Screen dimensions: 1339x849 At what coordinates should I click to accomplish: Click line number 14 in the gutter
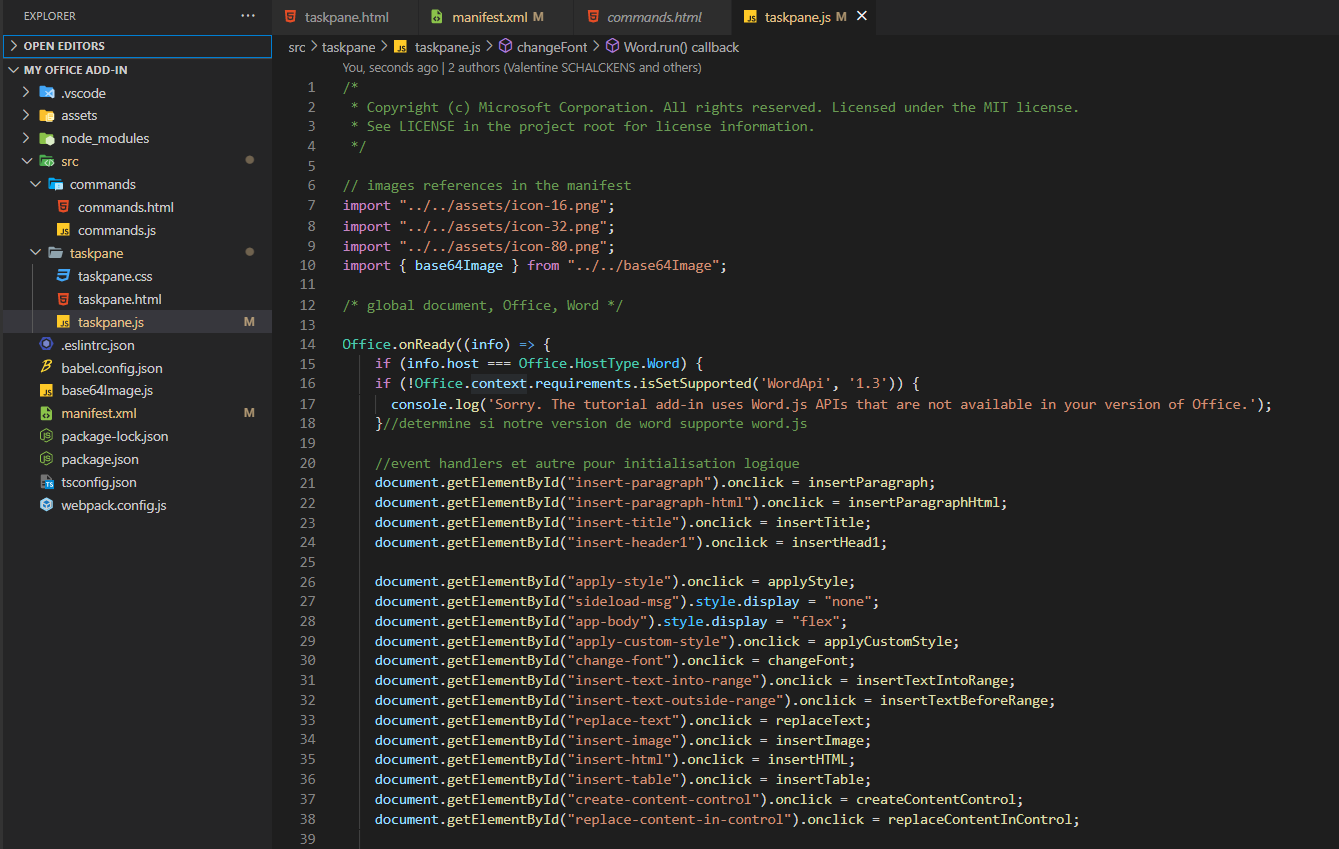307,344
